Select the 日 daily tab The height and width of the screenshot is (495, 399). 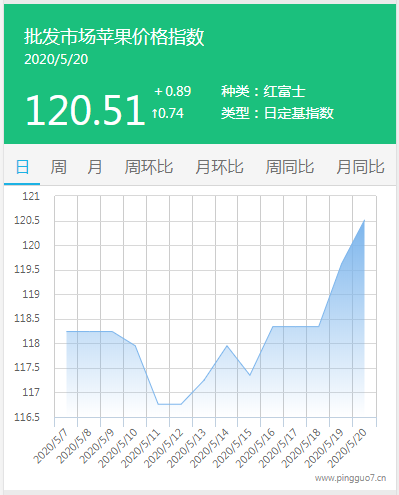tap(22, 167)
